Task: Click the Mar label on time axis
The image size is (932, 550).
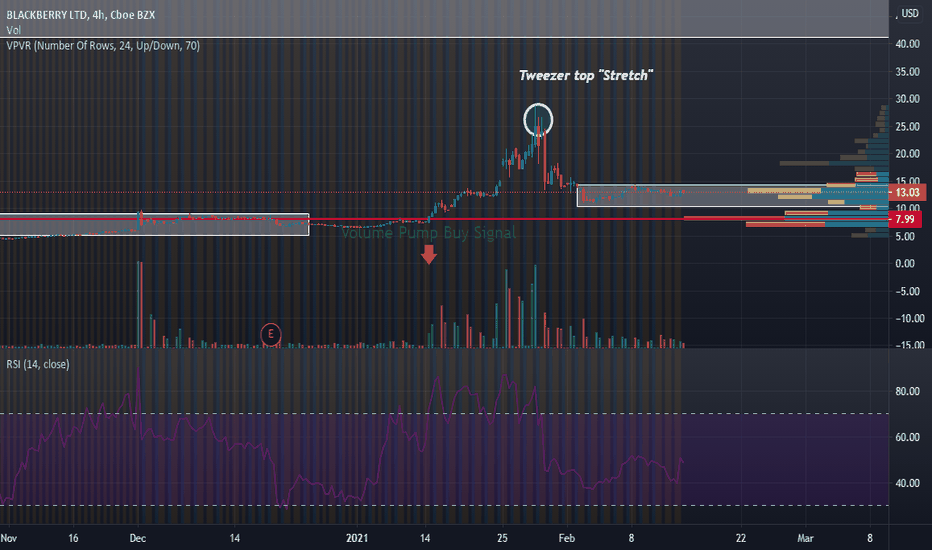Action: coord(805,538)
